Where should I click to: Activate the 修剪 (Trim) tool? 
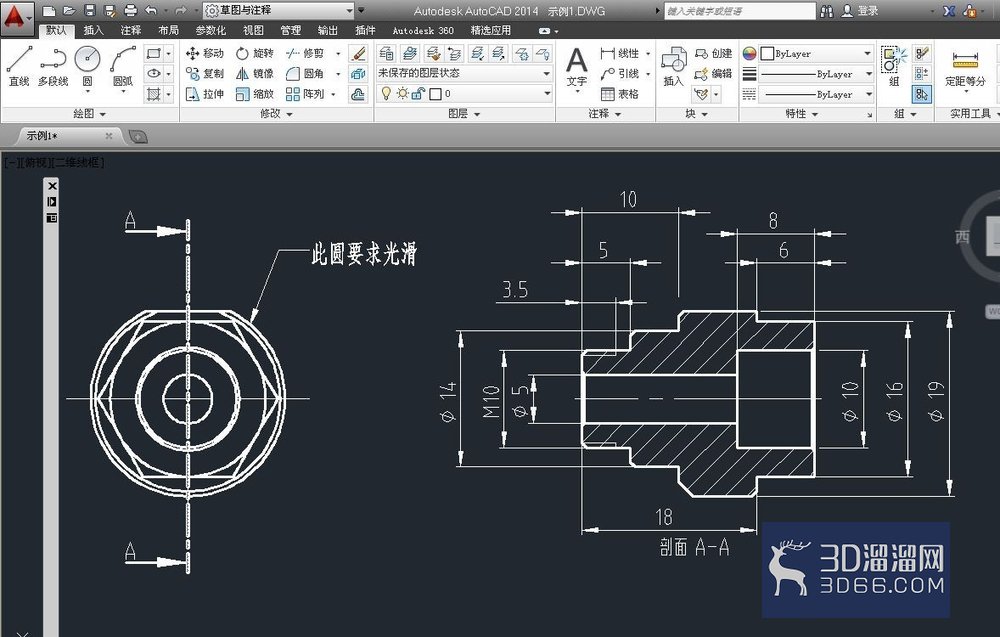point(305,53)
